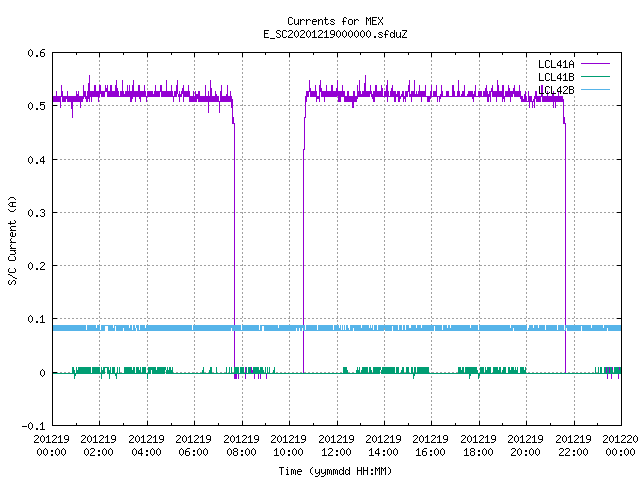Click the x-axis tick 201219 02:00

coord(98,445)
